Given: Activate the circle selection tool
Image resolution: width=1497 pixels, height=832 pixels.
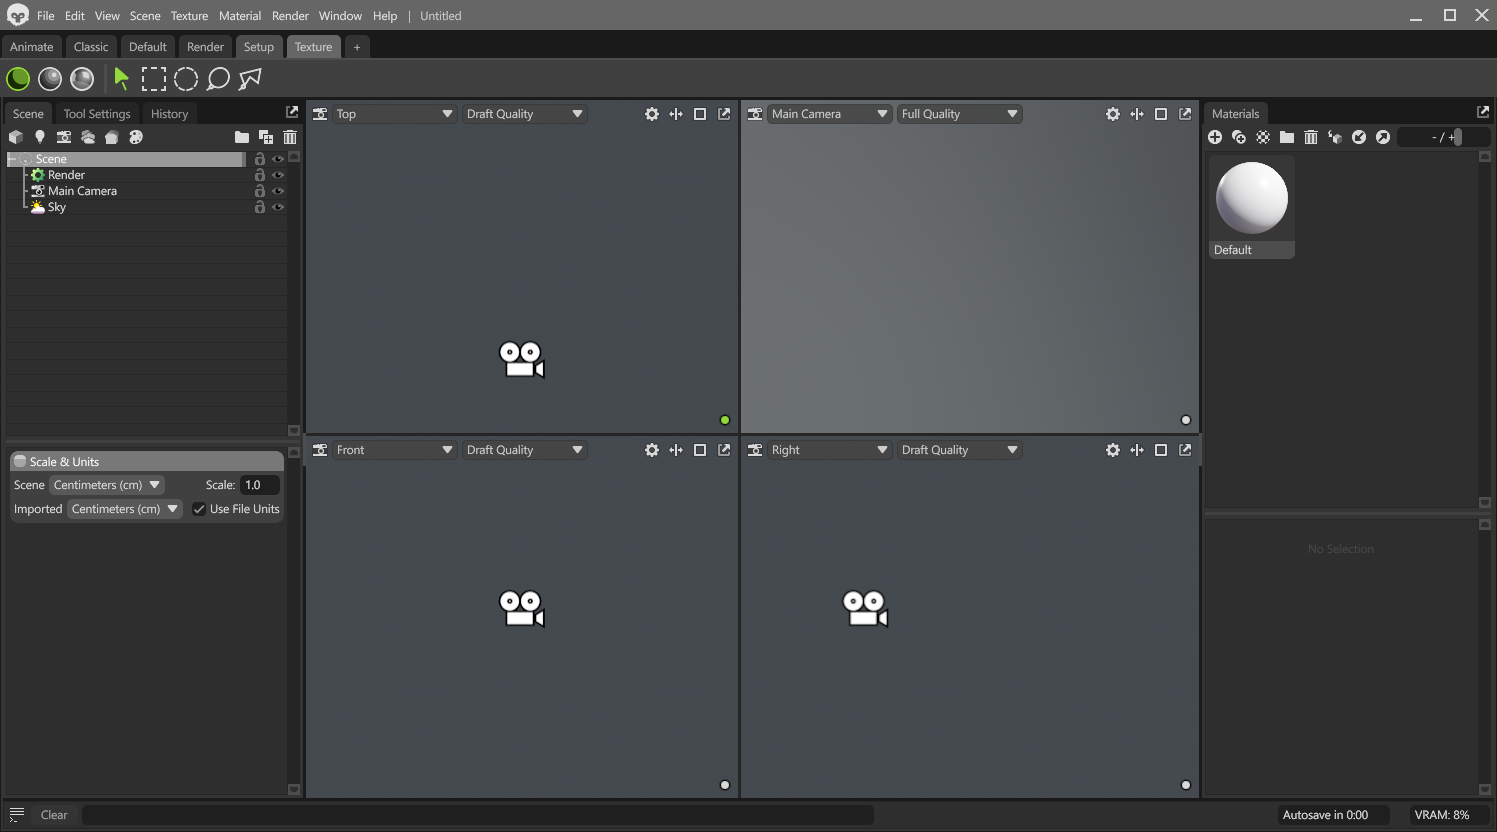Looking at the screenshot, I should [186, 78].
